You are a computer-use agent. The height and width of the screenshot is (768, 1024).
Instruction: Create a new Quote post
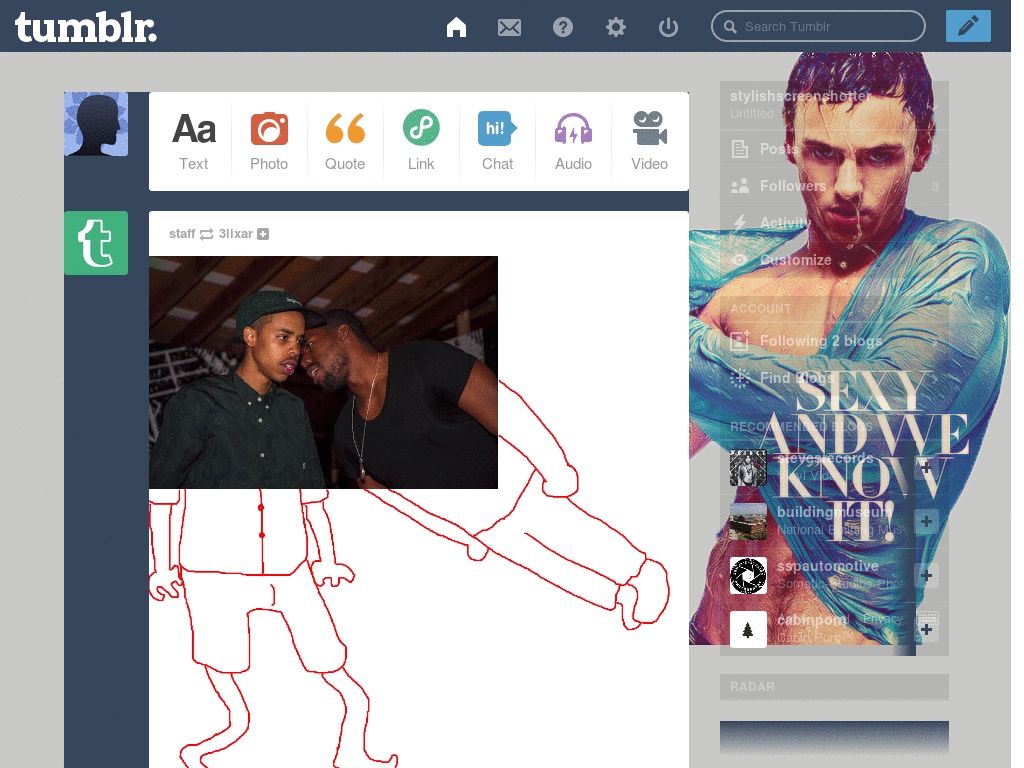pos(345,141)
